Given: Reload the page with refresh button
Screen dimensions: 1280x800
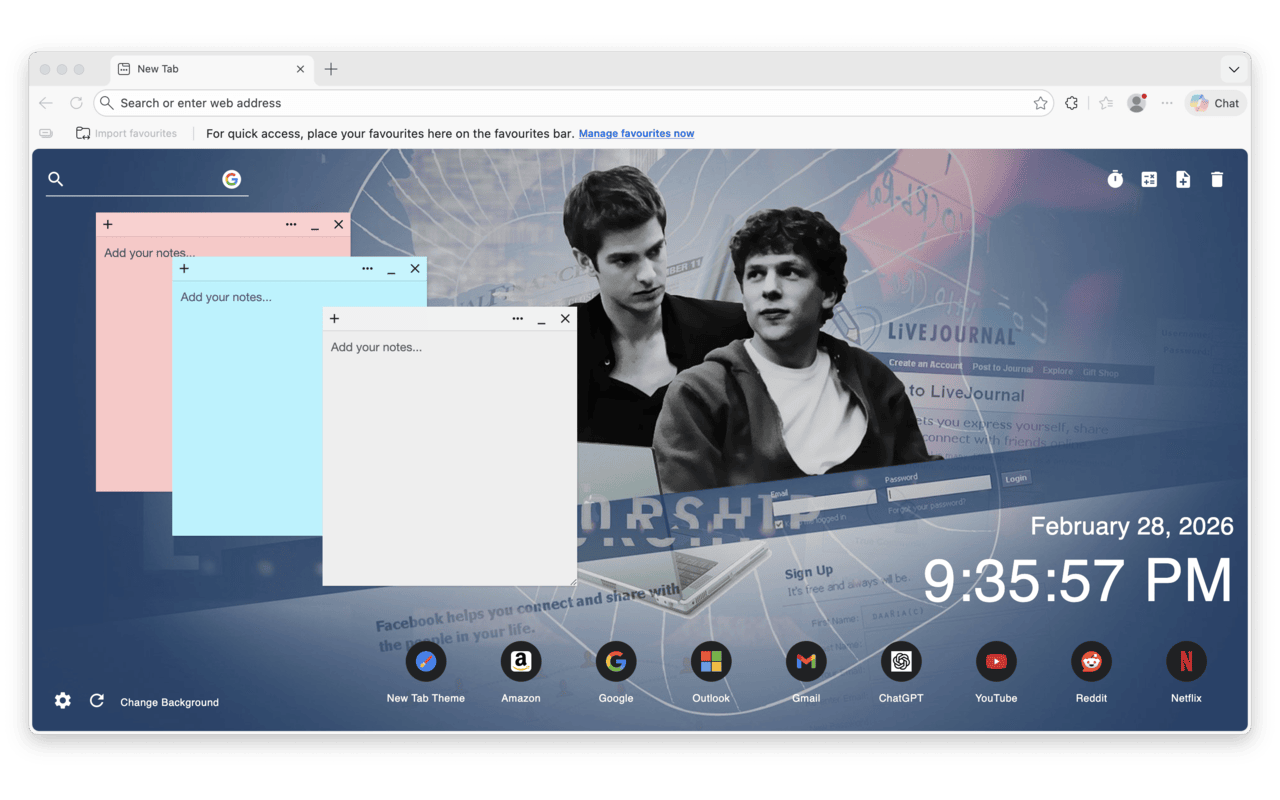Looking at the screenshot, I should click(x=76, y=103).
